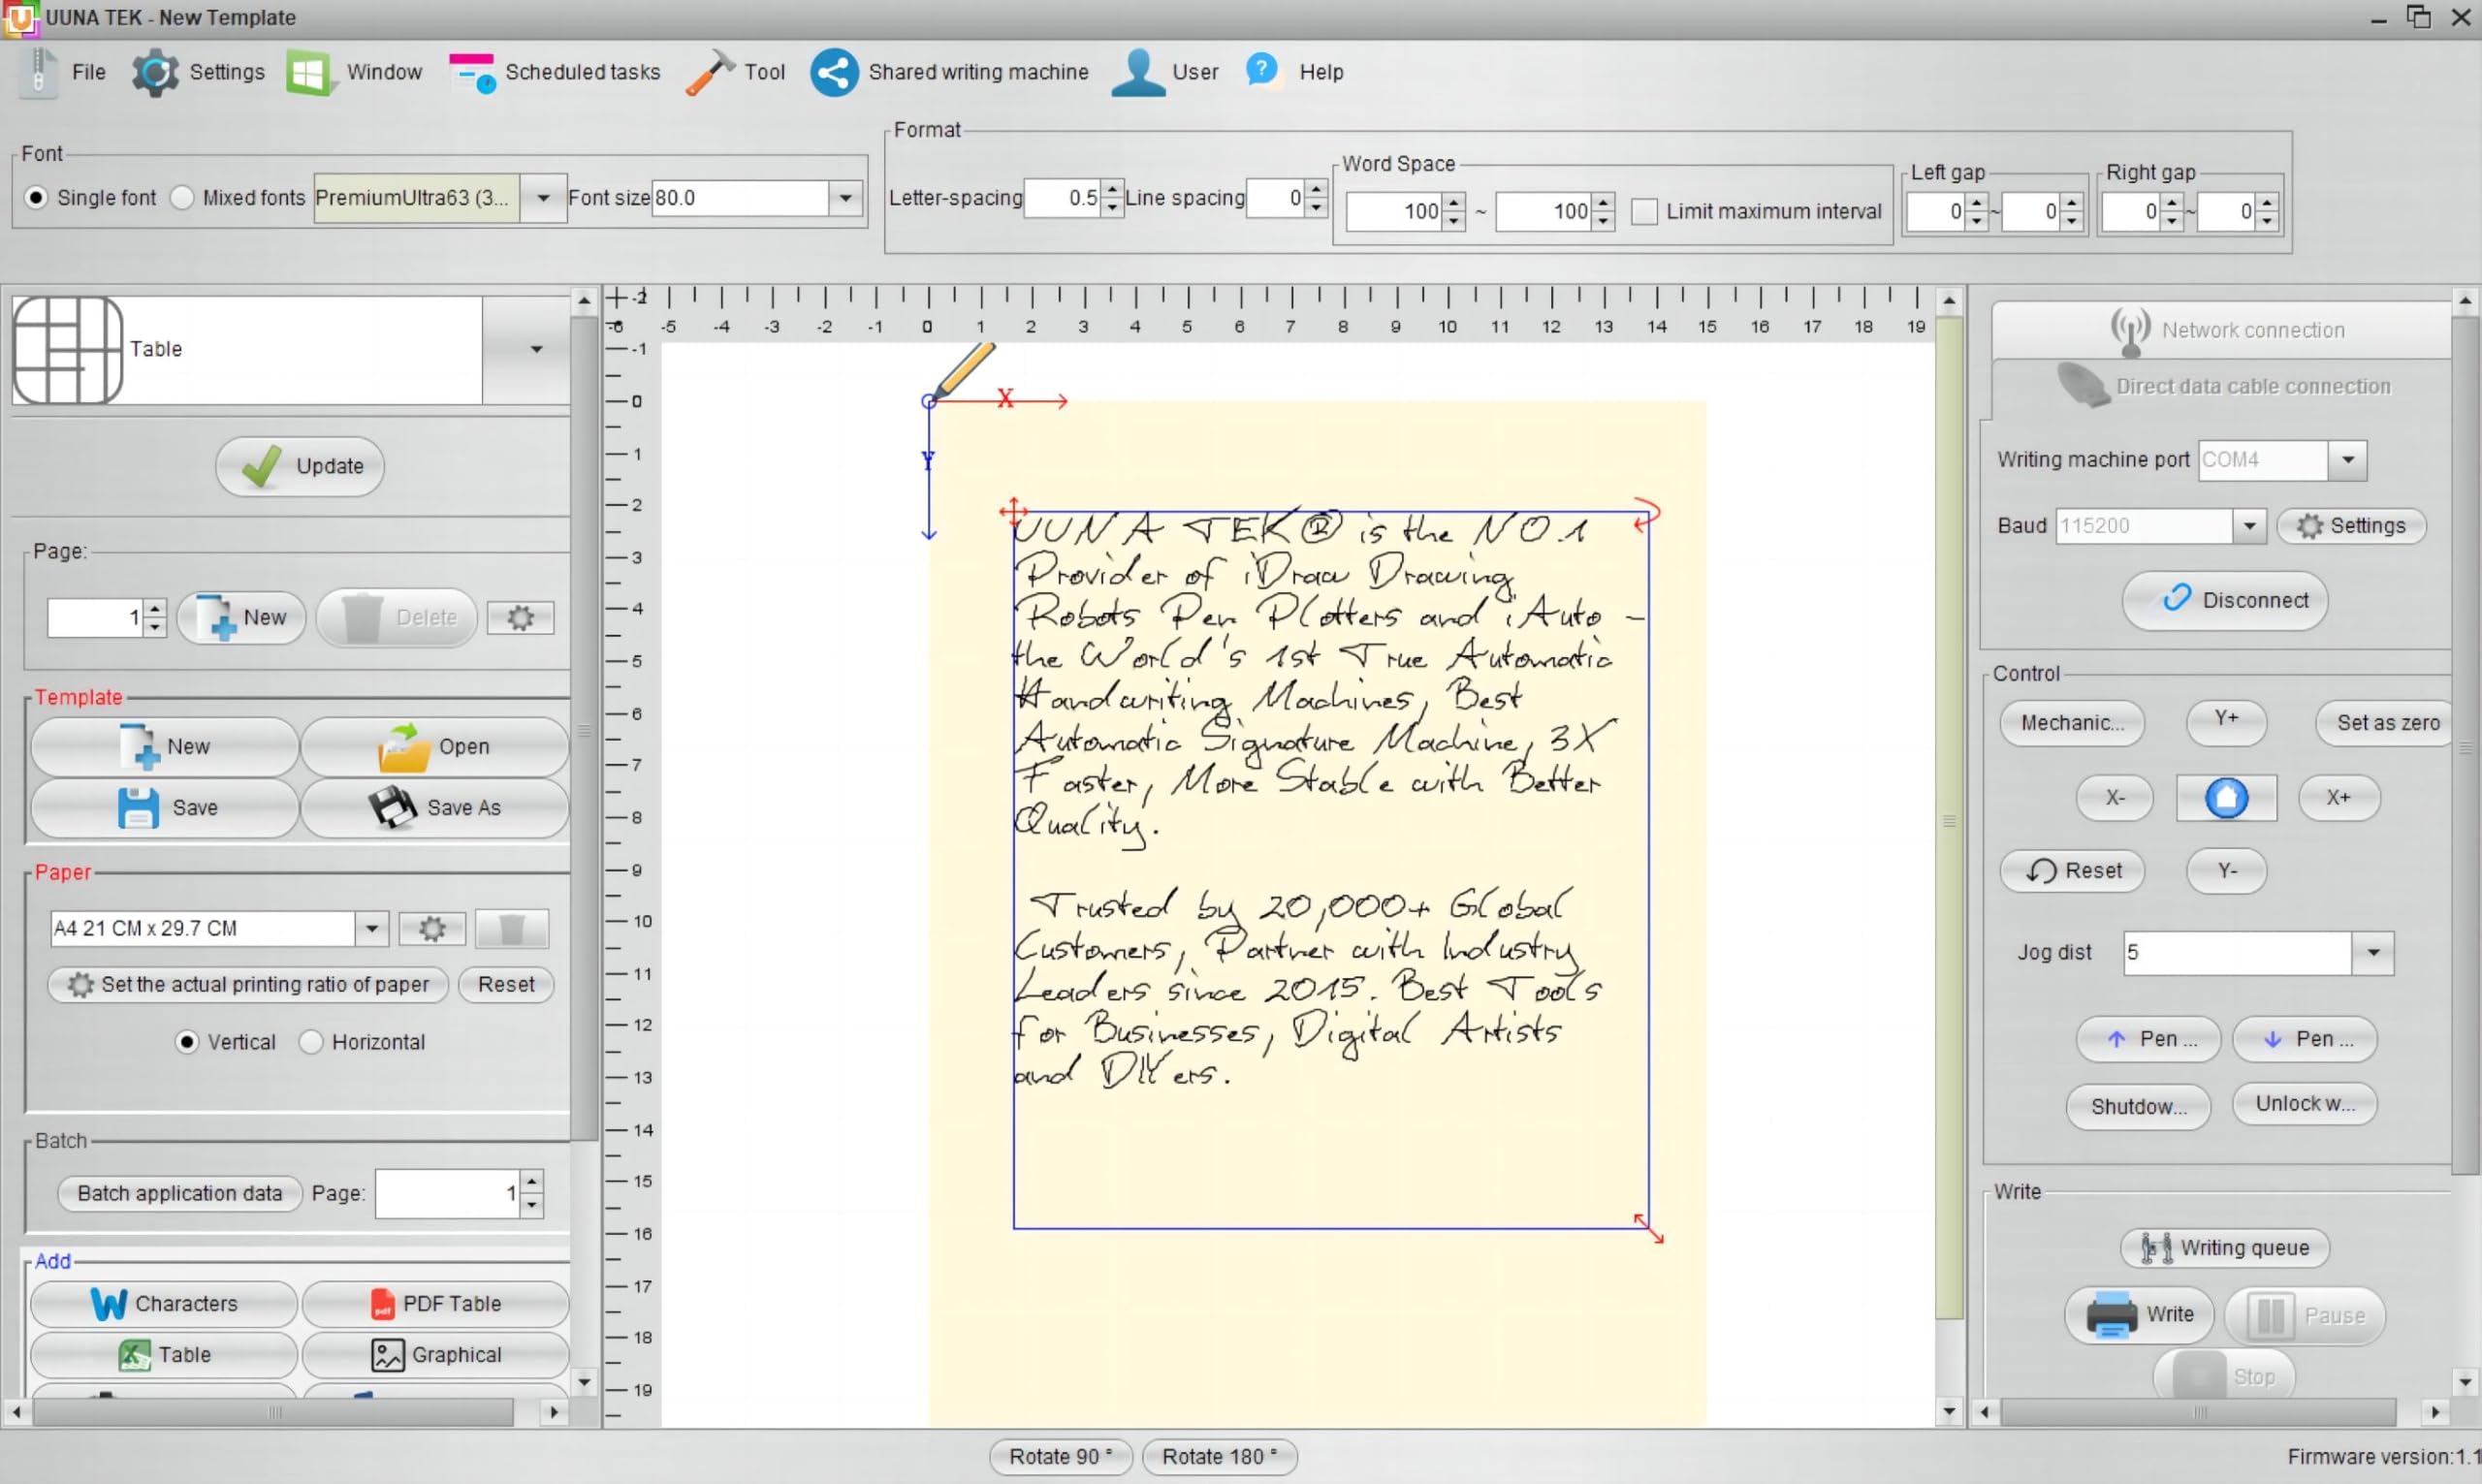Open paper settings gear icon
This screenshot has height=1484, width=2482.
coord(432,928)
